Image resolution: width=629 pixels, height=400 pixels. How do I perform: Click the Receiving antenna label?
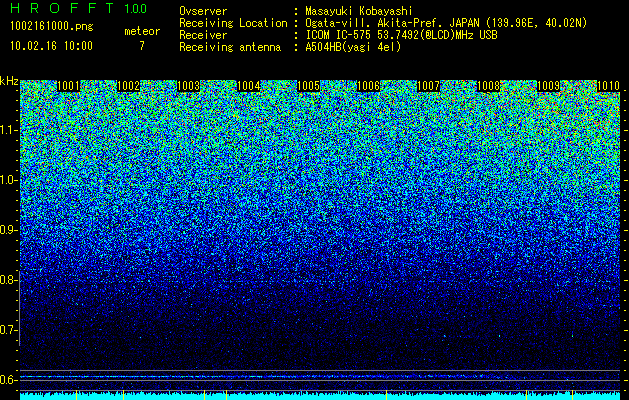click(x=230, y=47)
